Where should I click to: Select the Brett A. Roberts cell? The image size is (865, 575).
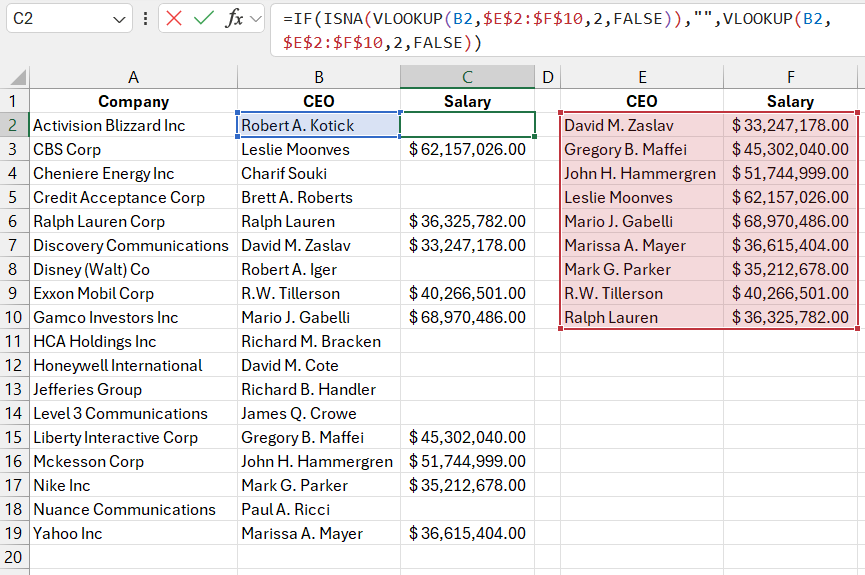pos(319,197)
